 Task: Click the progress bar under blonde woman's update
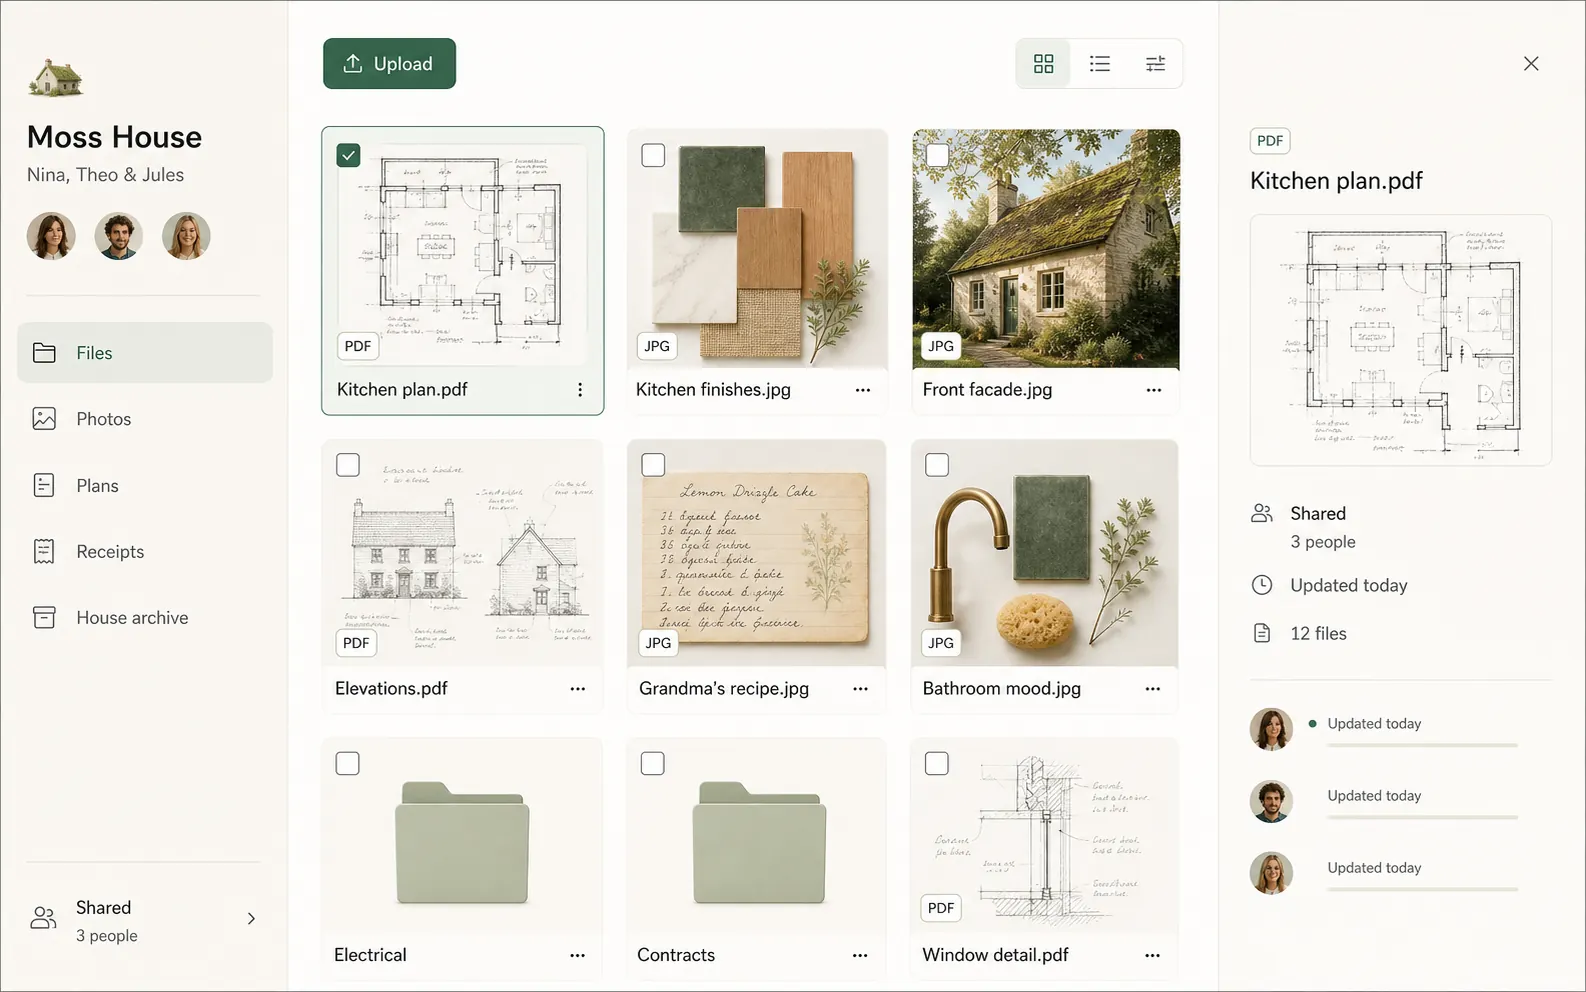[x=1422, y=889]
